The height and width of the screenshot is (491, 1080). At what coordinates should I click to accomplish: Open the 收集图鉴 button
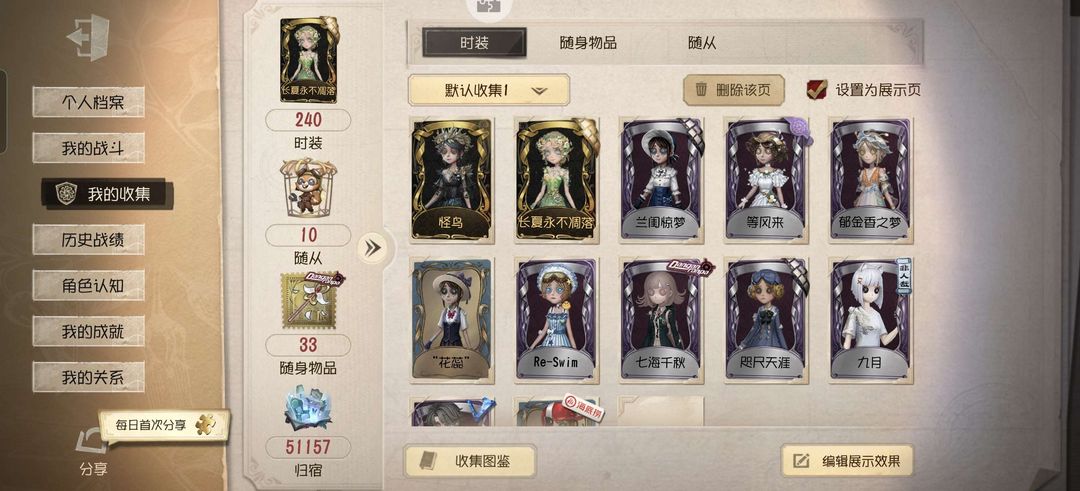(470, 461)
